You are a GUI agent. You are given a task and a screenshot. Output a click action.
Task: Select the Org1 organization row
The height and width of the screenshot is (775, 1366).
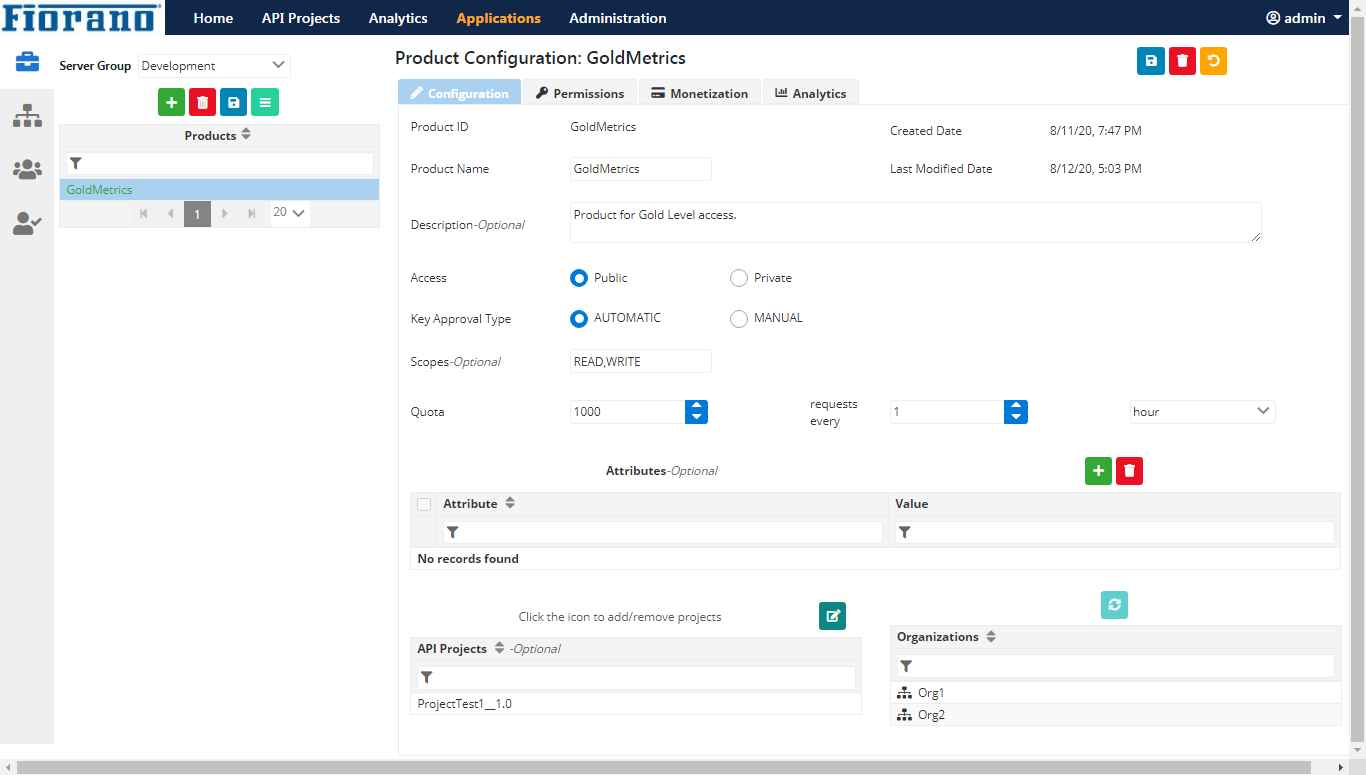click(1115, 693)
